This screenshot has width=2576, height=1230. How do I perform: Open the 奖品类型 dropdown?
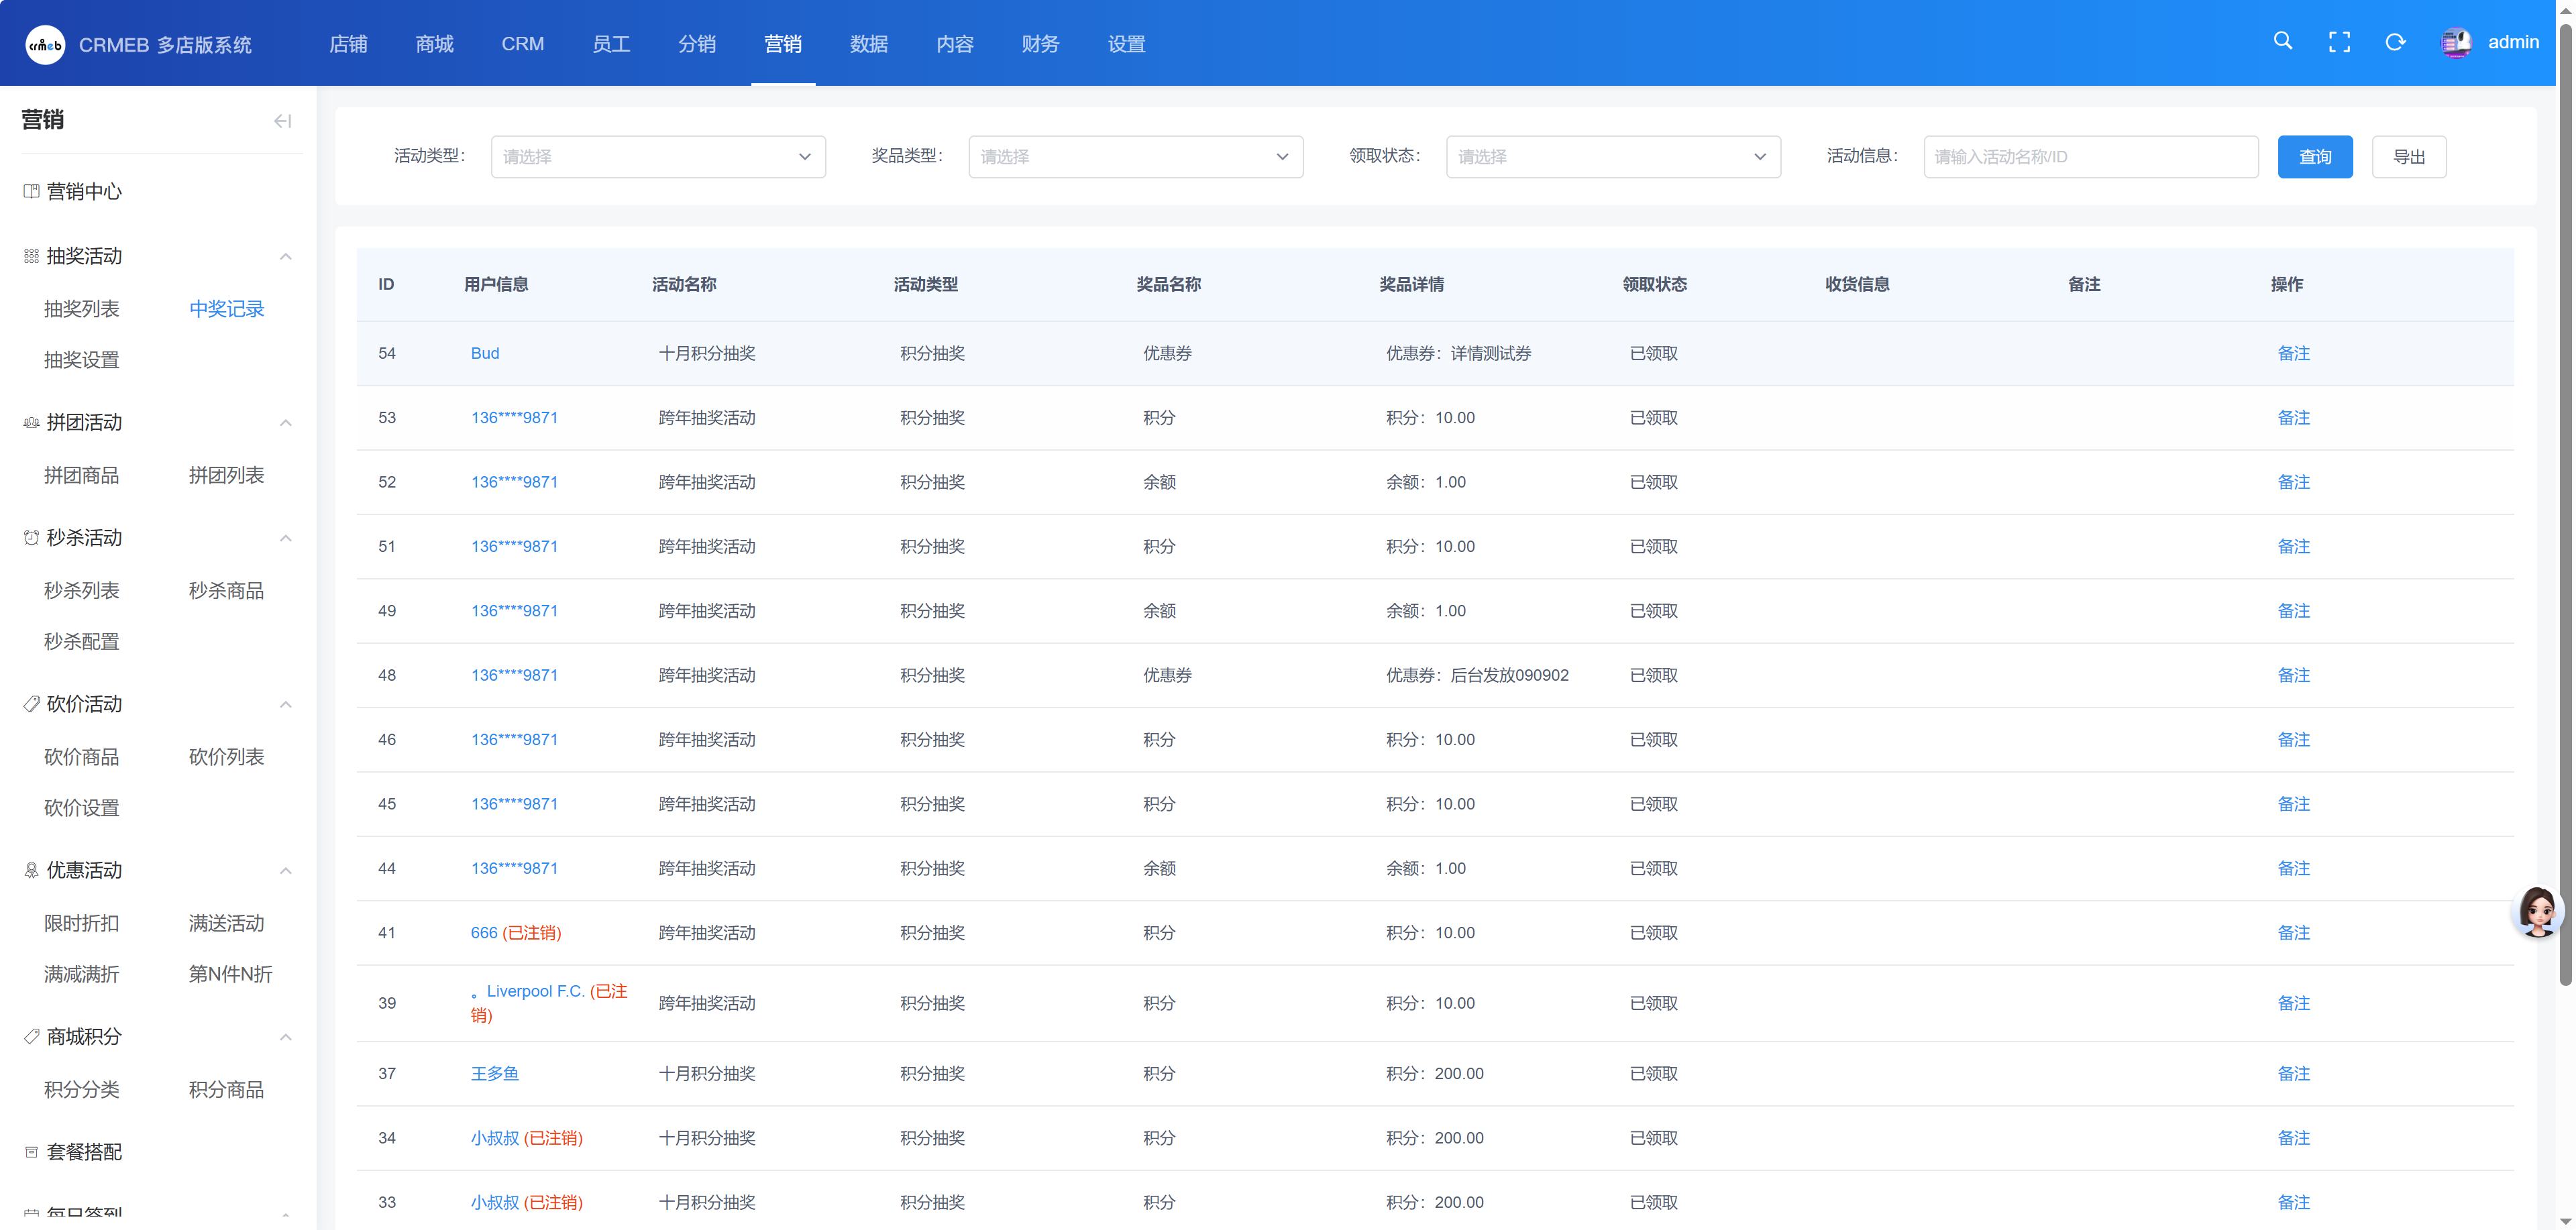pos(1135,157)
